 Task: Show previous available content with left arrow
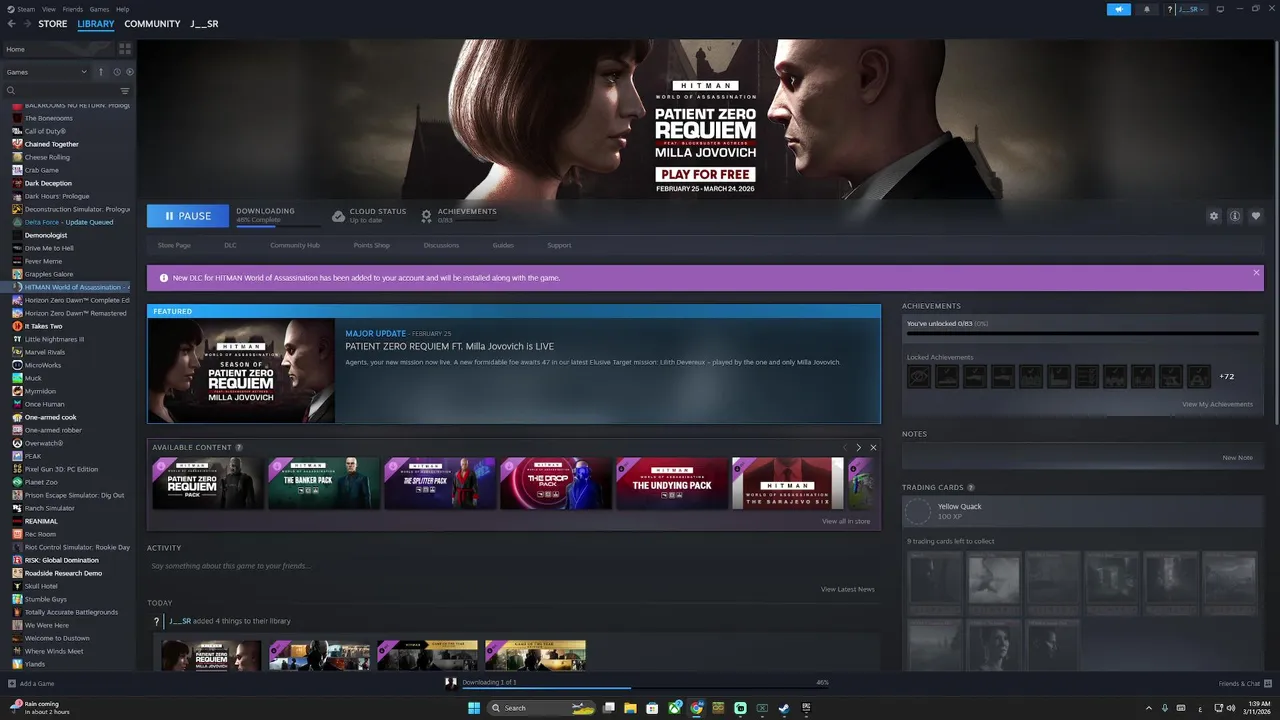845,447
